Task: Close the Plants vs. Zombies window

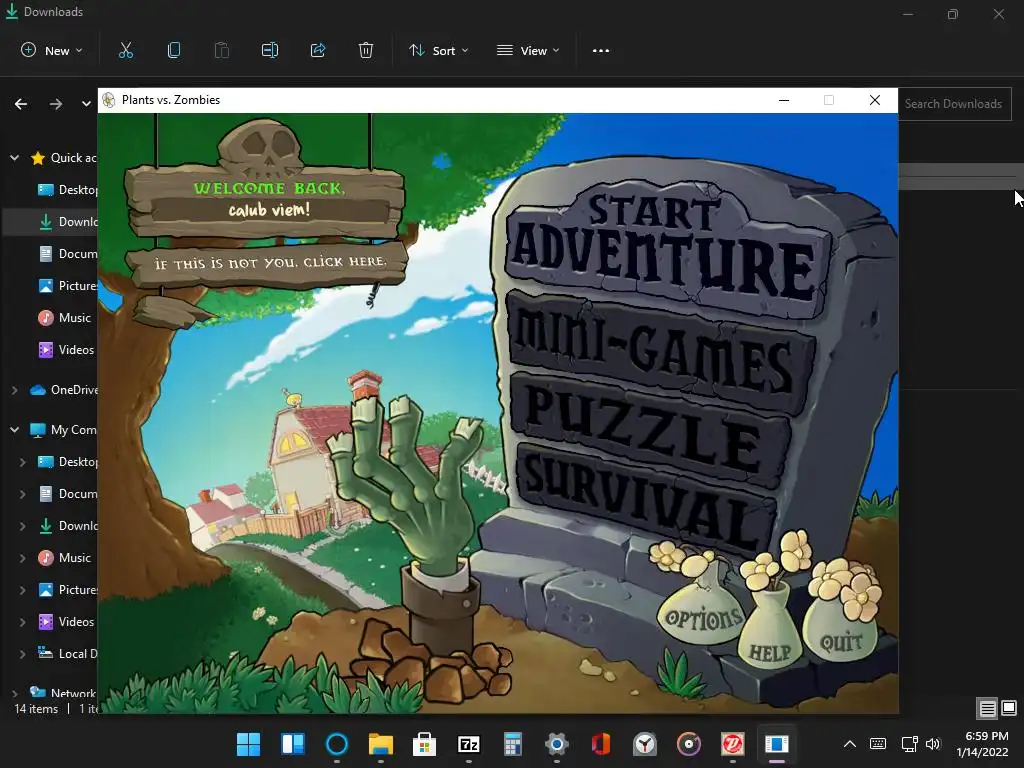Action: pyautogui.click(x=875, y=100)
